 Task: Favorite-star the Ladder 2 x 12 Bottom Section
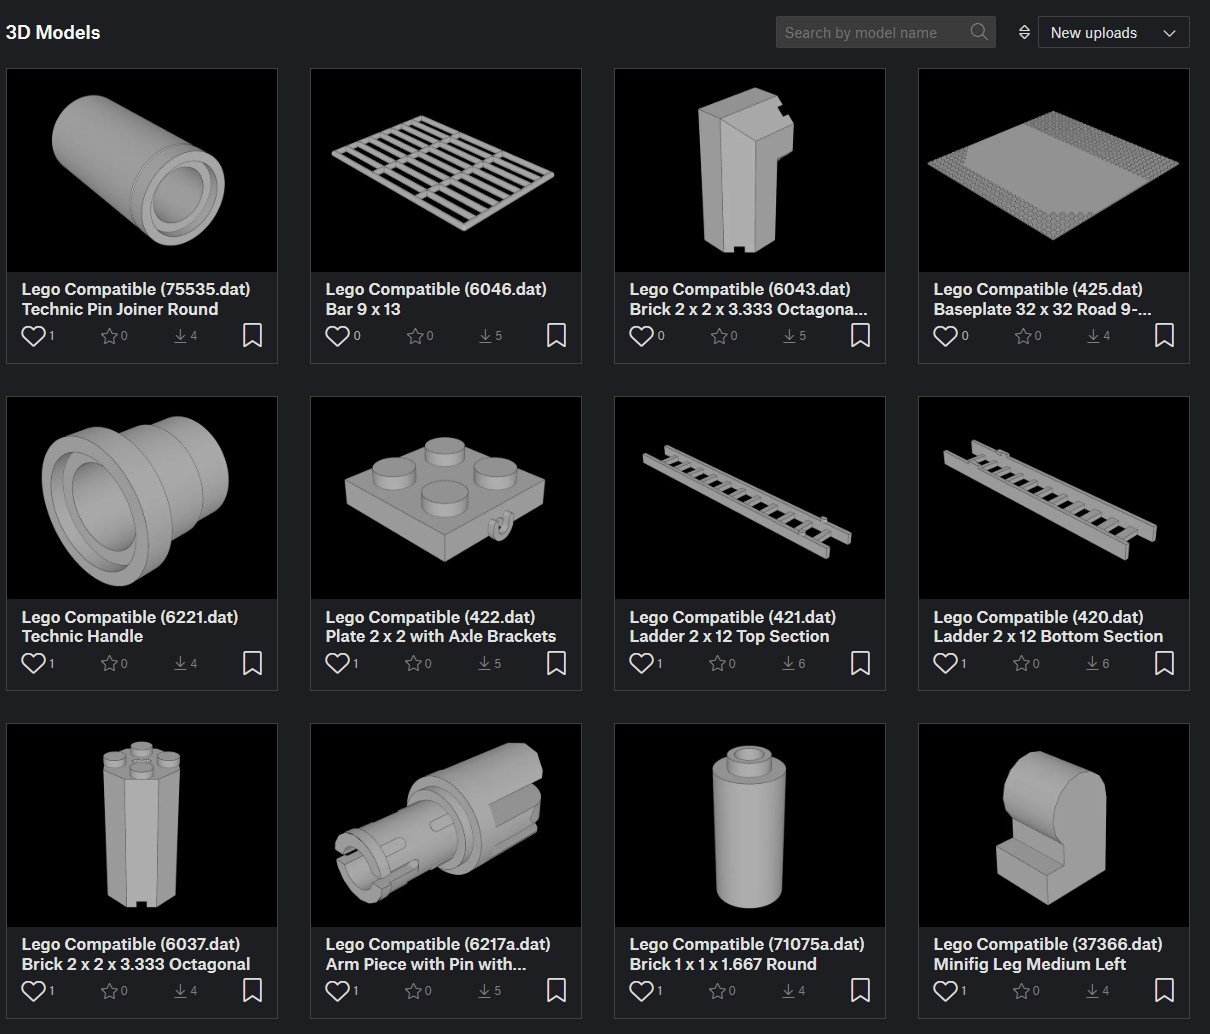(1021, 663)
